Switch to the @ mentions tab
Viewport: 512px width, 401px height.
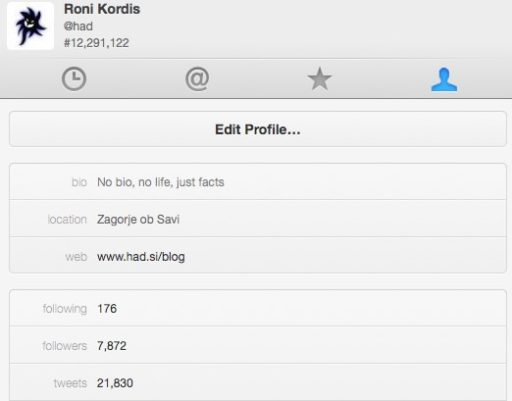(197, 79)
